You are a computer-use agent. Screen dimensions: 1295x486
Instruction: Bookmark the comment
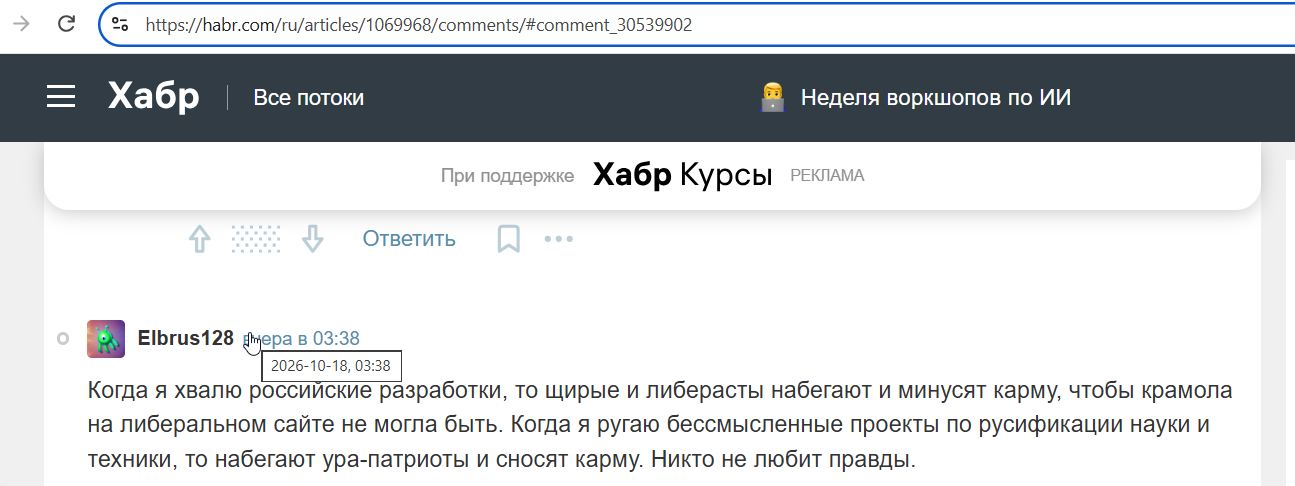point(509,239)
